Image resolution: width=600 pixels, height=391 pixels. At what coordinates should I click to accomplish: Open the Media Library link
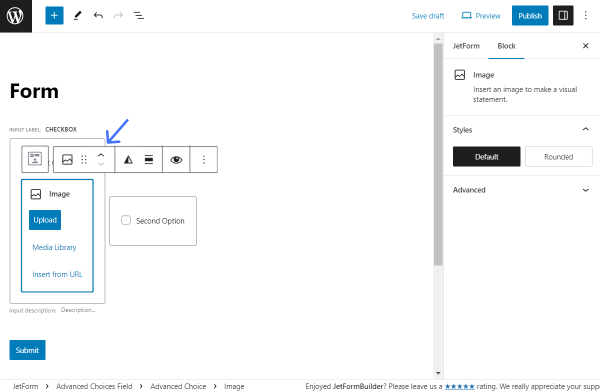(54, 248)
